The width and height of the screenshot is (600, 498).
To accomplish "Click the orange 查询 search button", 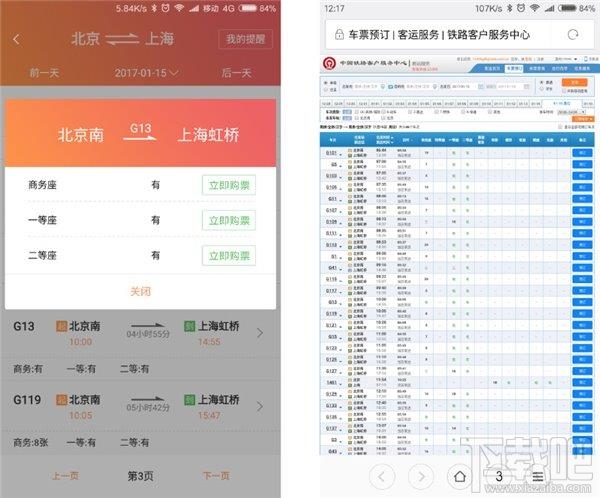I will (574, 82).
